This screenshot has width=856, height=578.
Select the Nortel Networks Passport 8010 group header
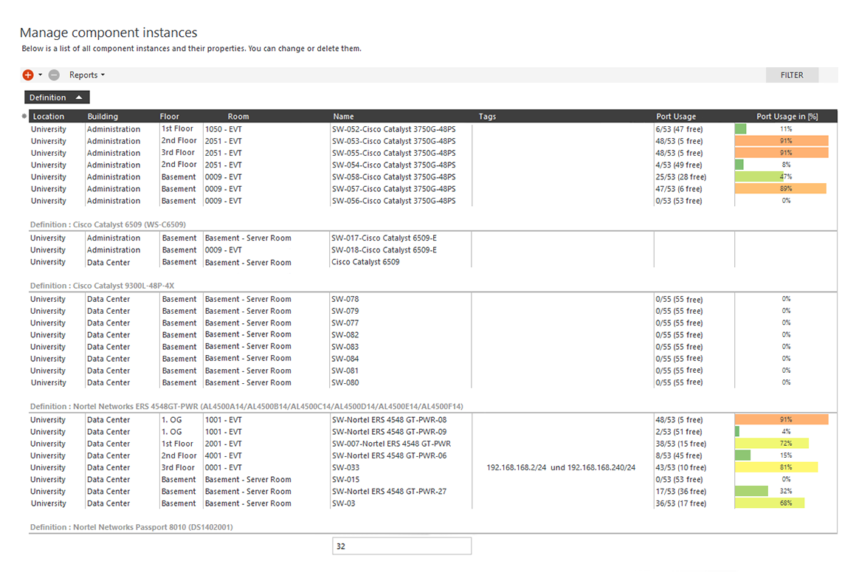click(x=131, y=527)
